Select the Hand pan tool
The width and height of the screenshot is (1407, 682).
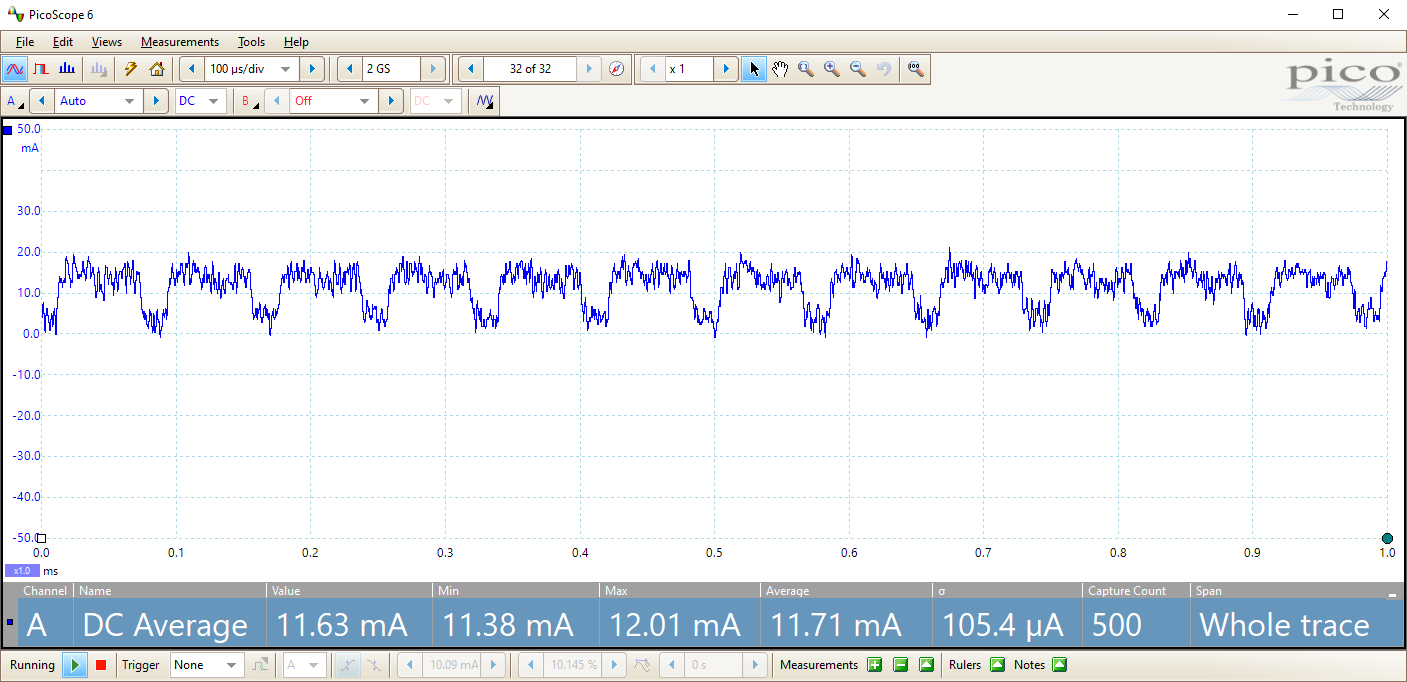click(780, 69)
